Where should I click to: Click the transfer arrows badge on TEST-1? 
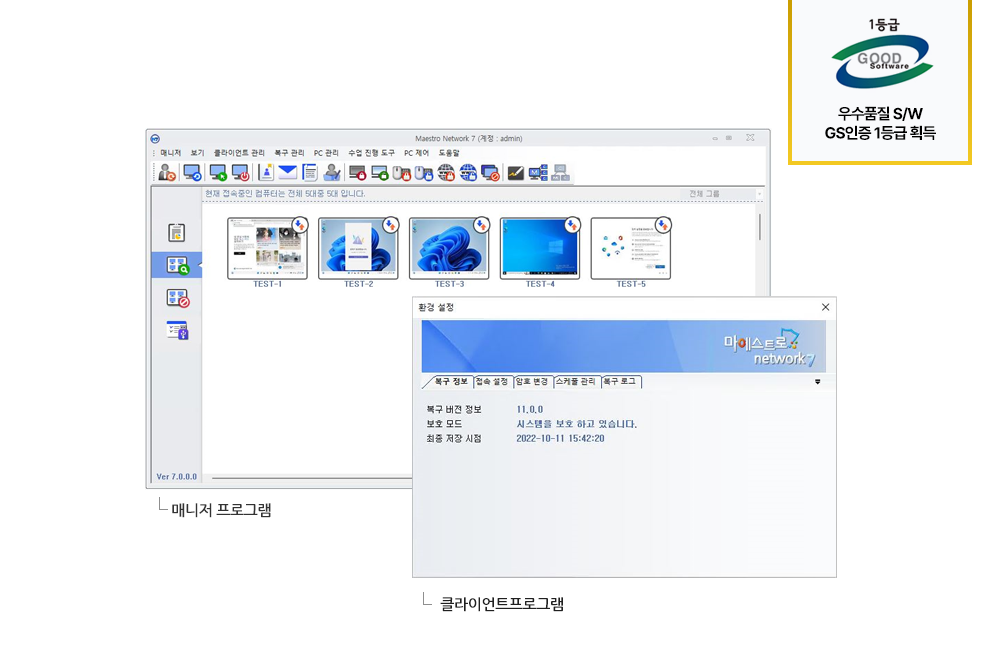299,225
